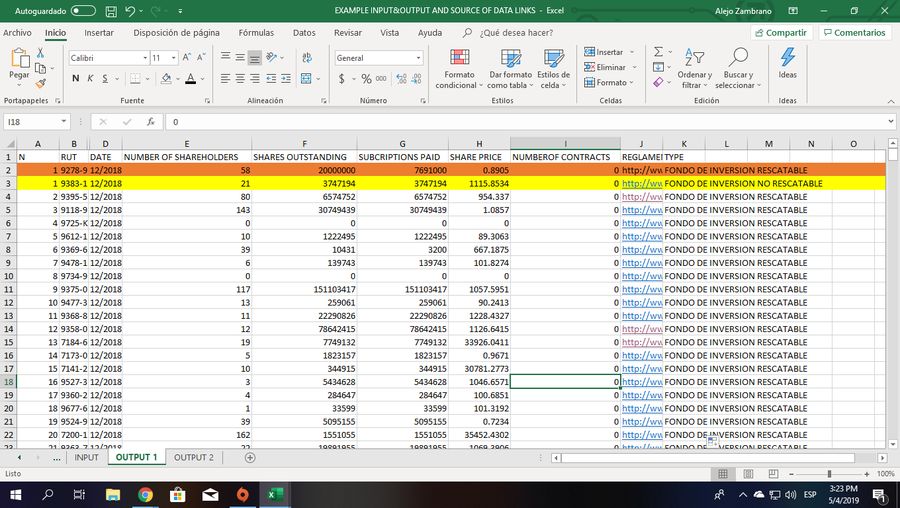Click the Comentarios button

(x=853, y=33)
